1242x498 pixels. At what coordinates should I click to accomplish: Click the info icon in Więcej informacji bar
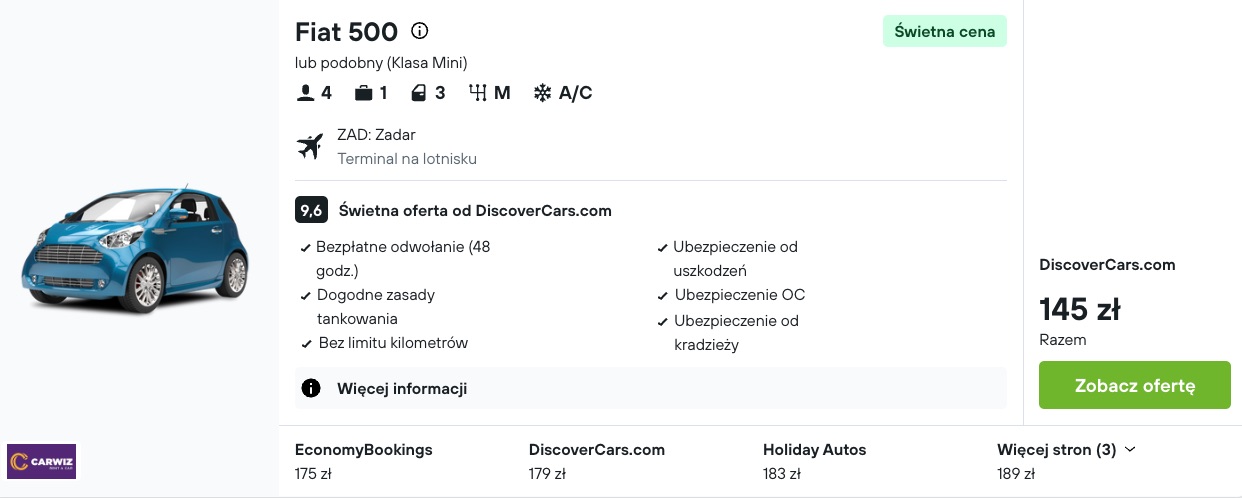pyautogui.click(x=311, y=388)
